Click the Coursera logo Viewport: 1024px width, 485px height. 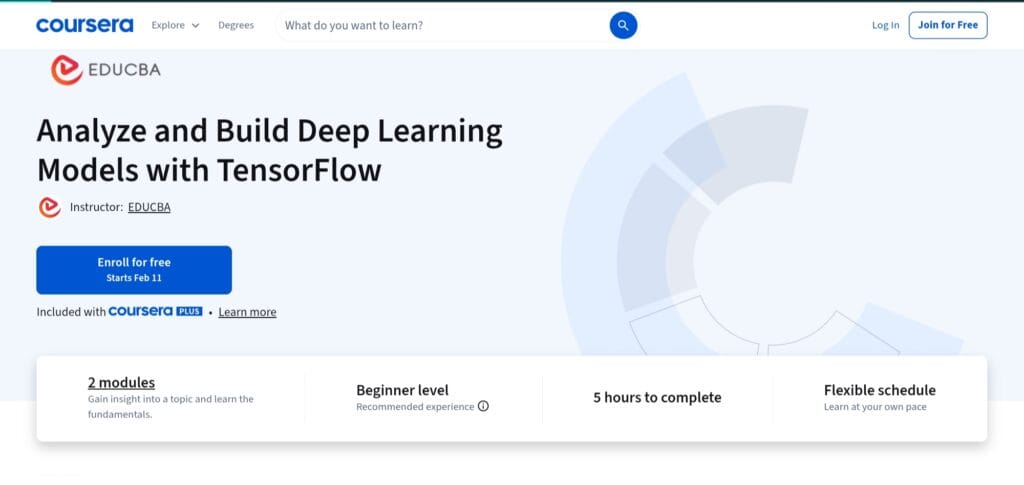[85, 25]
